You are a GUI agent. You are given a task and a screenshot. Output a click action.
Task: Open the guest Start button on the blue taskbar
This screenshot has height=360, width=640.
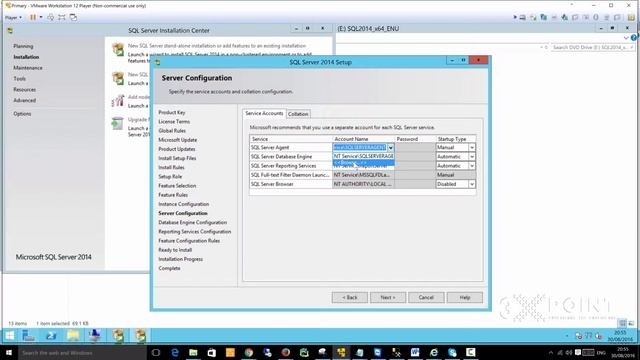pyautogui.click(x=9, y=336)
